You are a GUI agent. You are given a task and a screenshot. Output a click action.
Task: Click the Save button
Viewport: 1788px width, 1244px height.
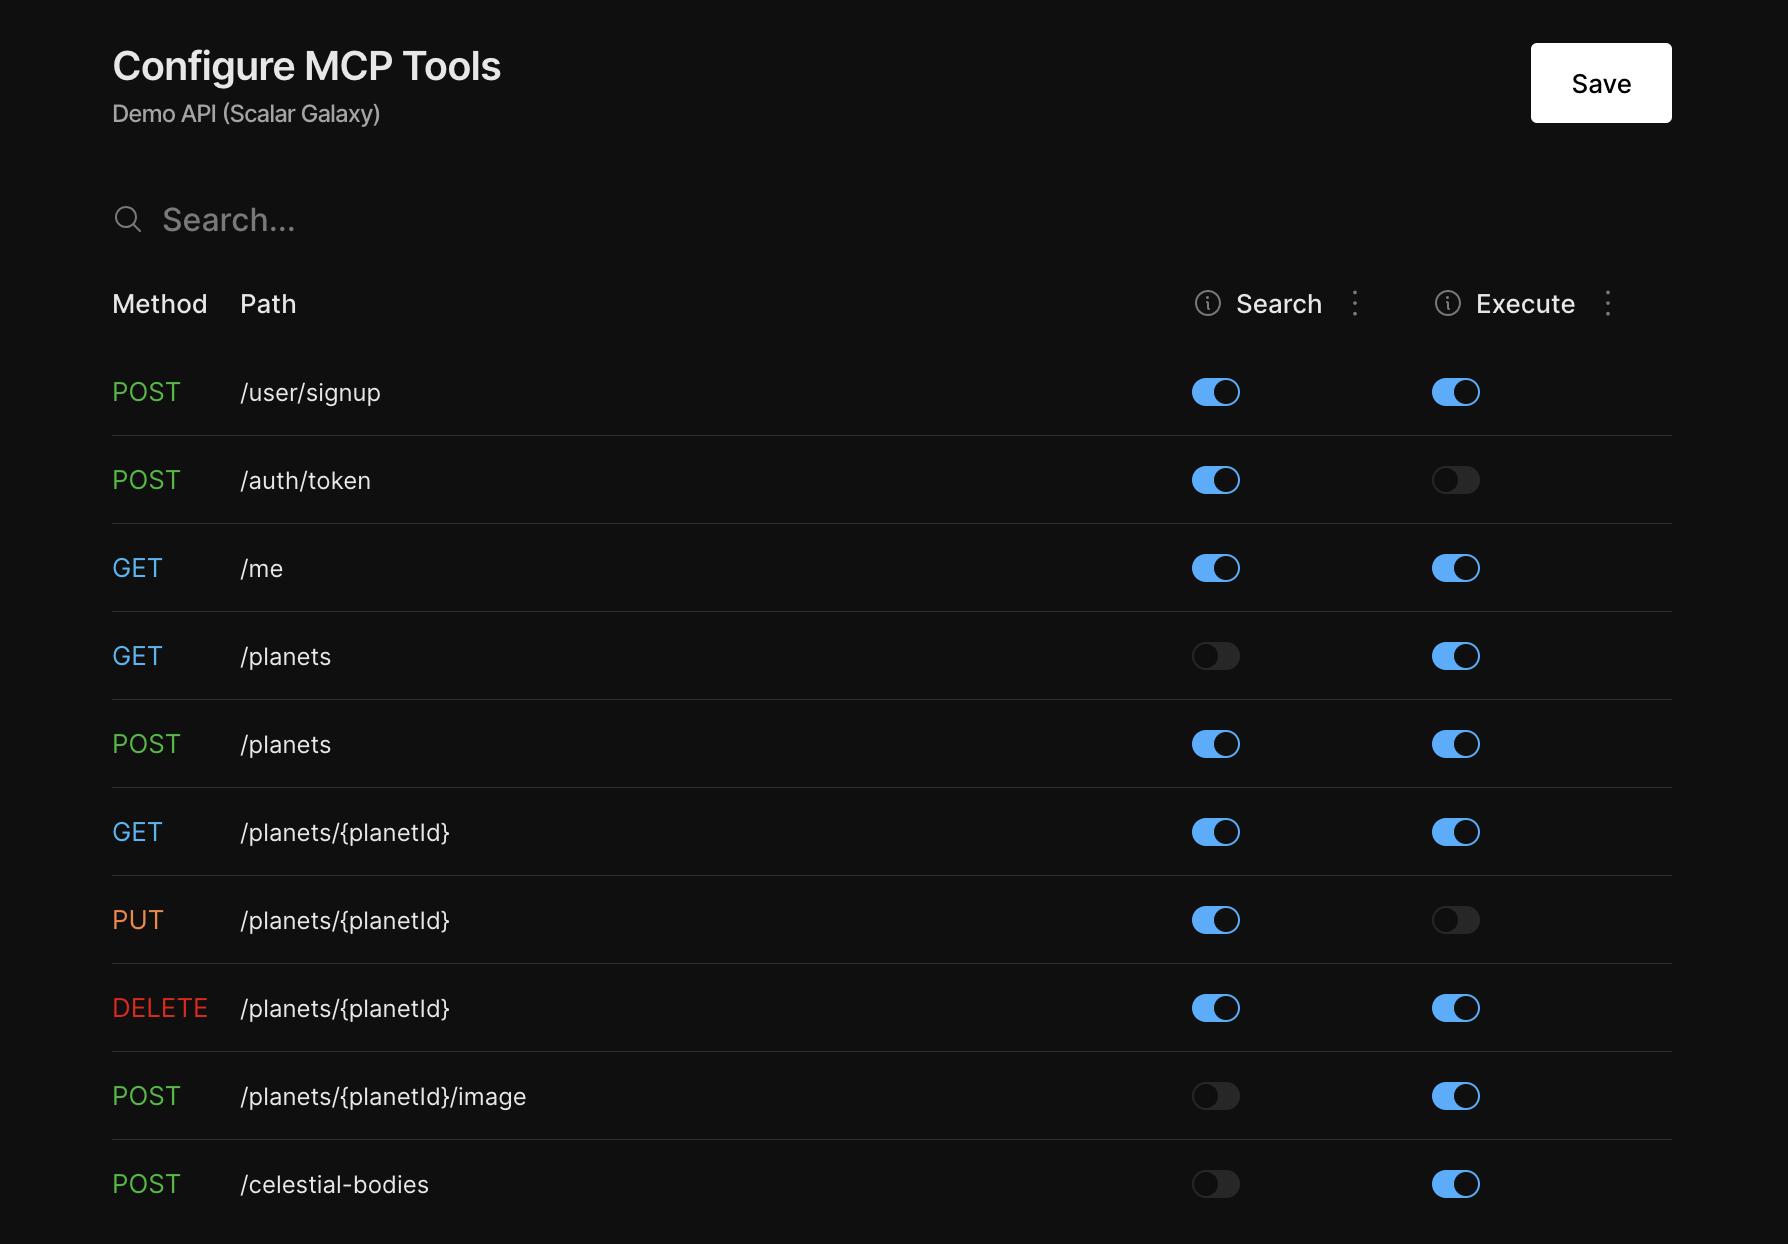click(x=1600, y=83)
